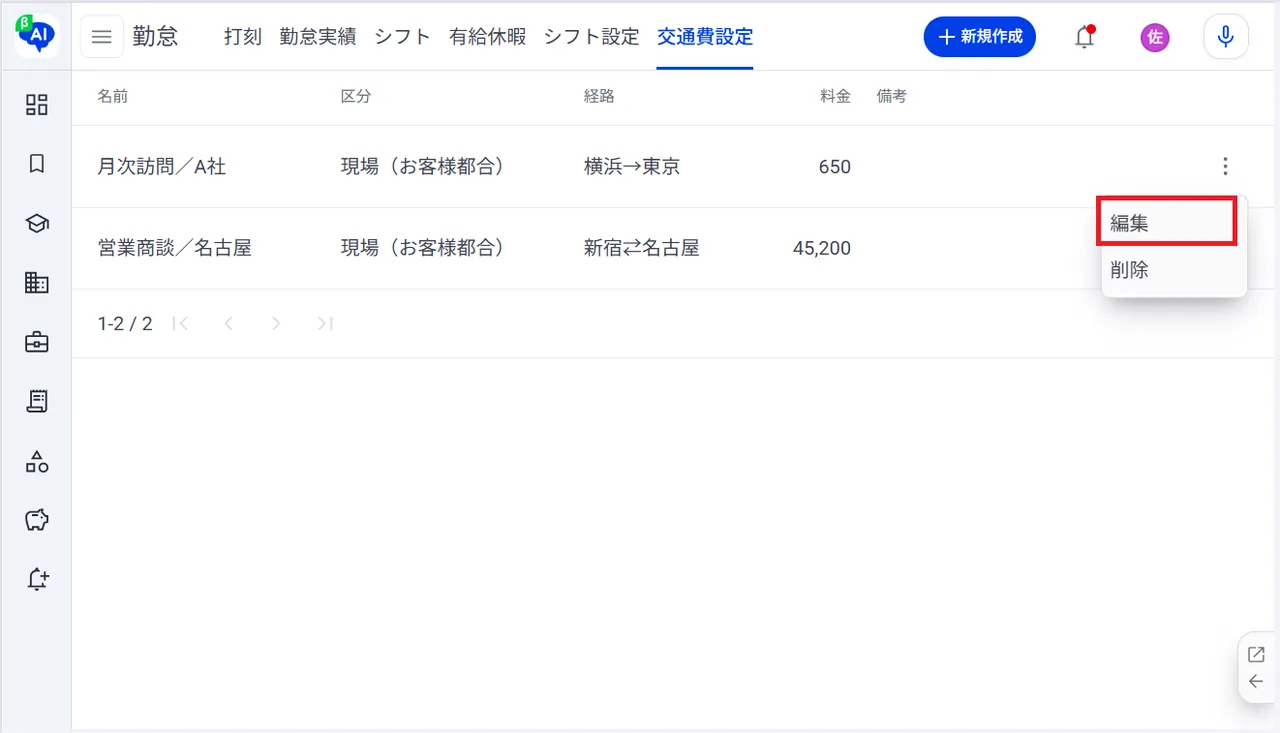The width and height of the screenshot is (1280, 733).
Task: Click the open-in-new-window icon
Action: 1256,655
